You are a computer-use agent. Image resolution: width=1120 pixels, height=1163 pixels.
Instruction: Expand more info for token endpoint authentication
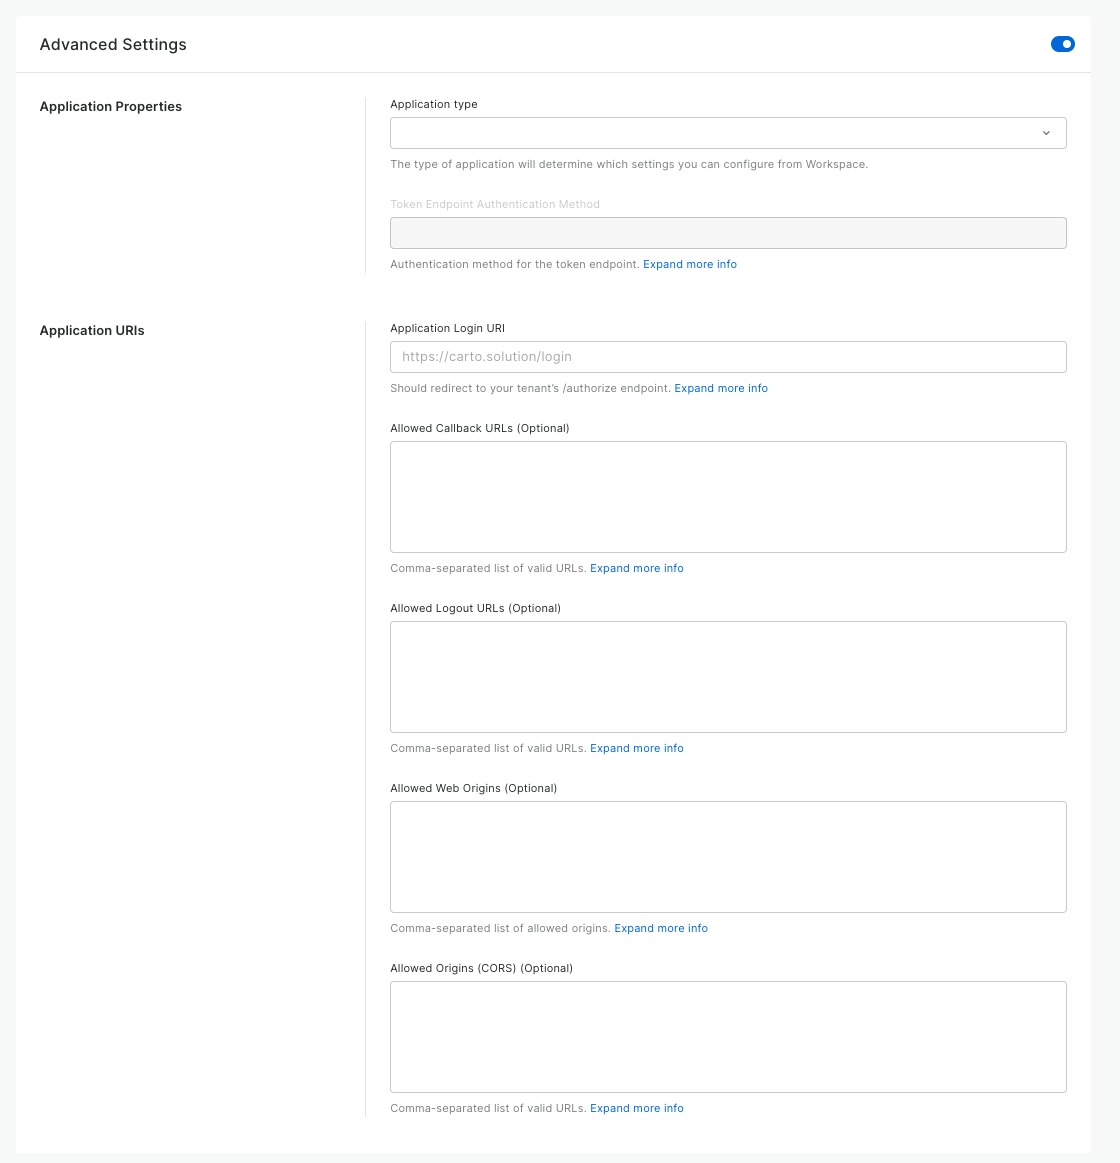click(689, 264)
